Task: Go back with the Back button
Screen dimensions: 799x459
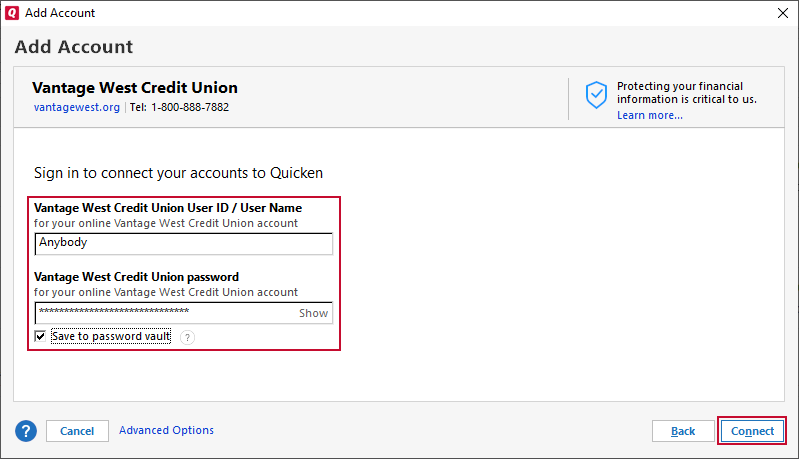Action: pyautogui.click(x=683, y=431)
